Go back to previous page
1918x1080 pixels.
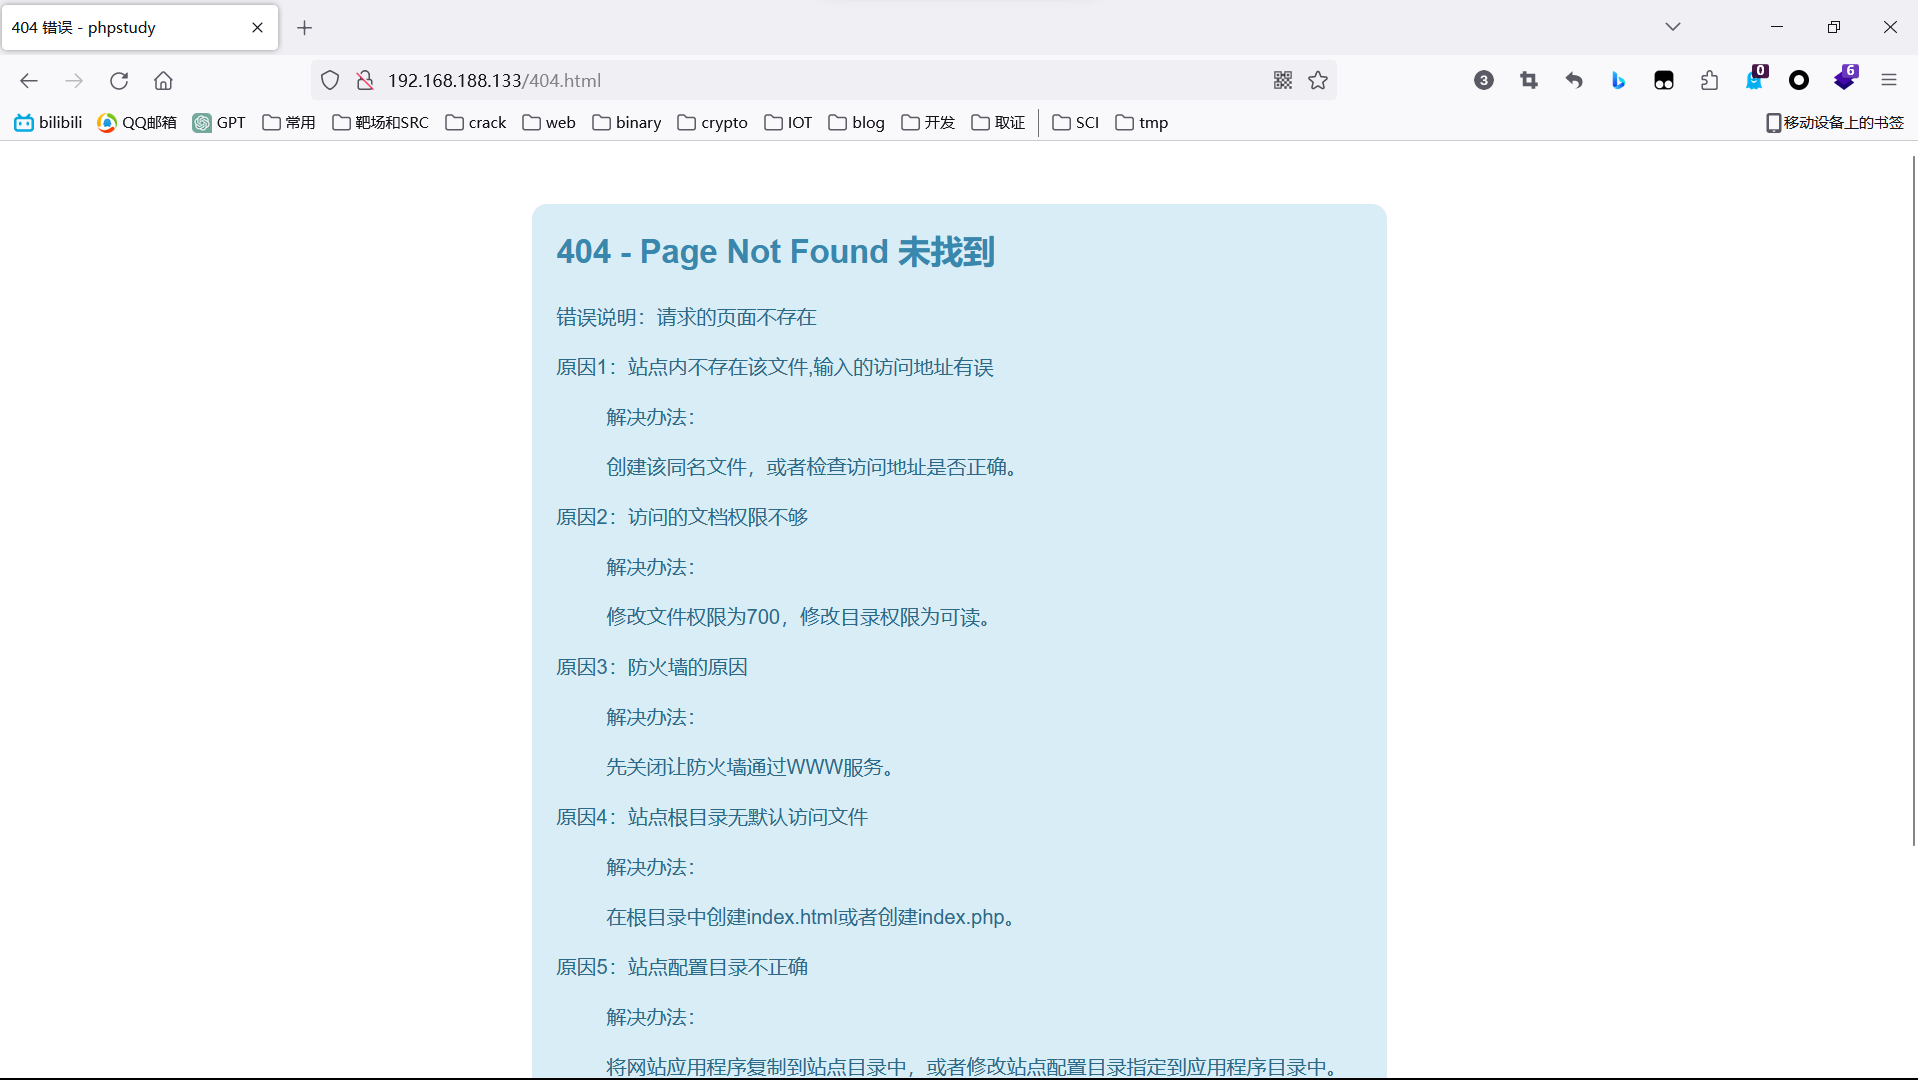click(29, 81)
